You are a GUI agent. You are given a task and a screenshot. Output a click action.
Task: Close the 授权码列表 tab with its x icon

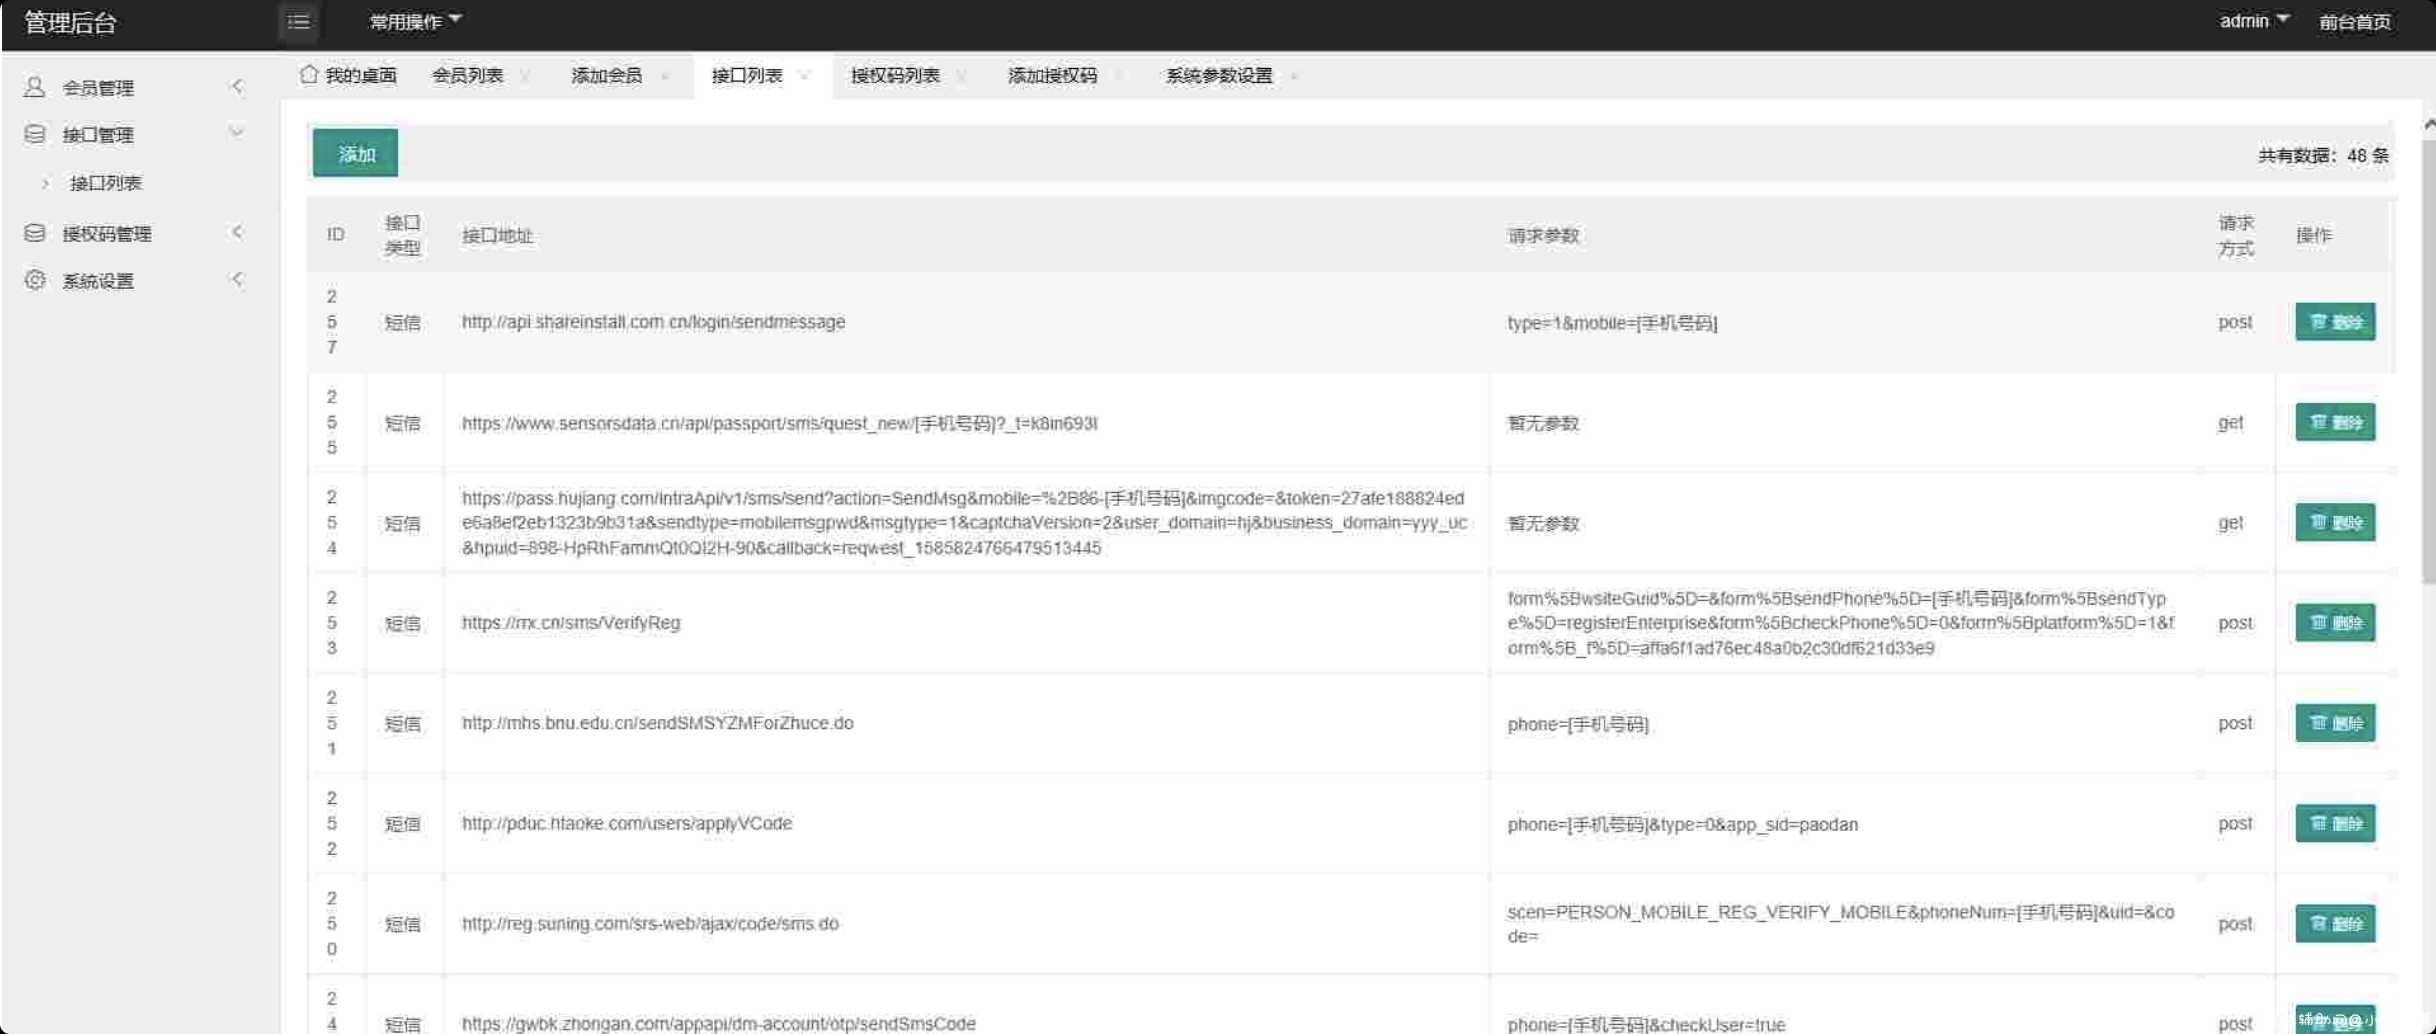click(x=961, y=76)
